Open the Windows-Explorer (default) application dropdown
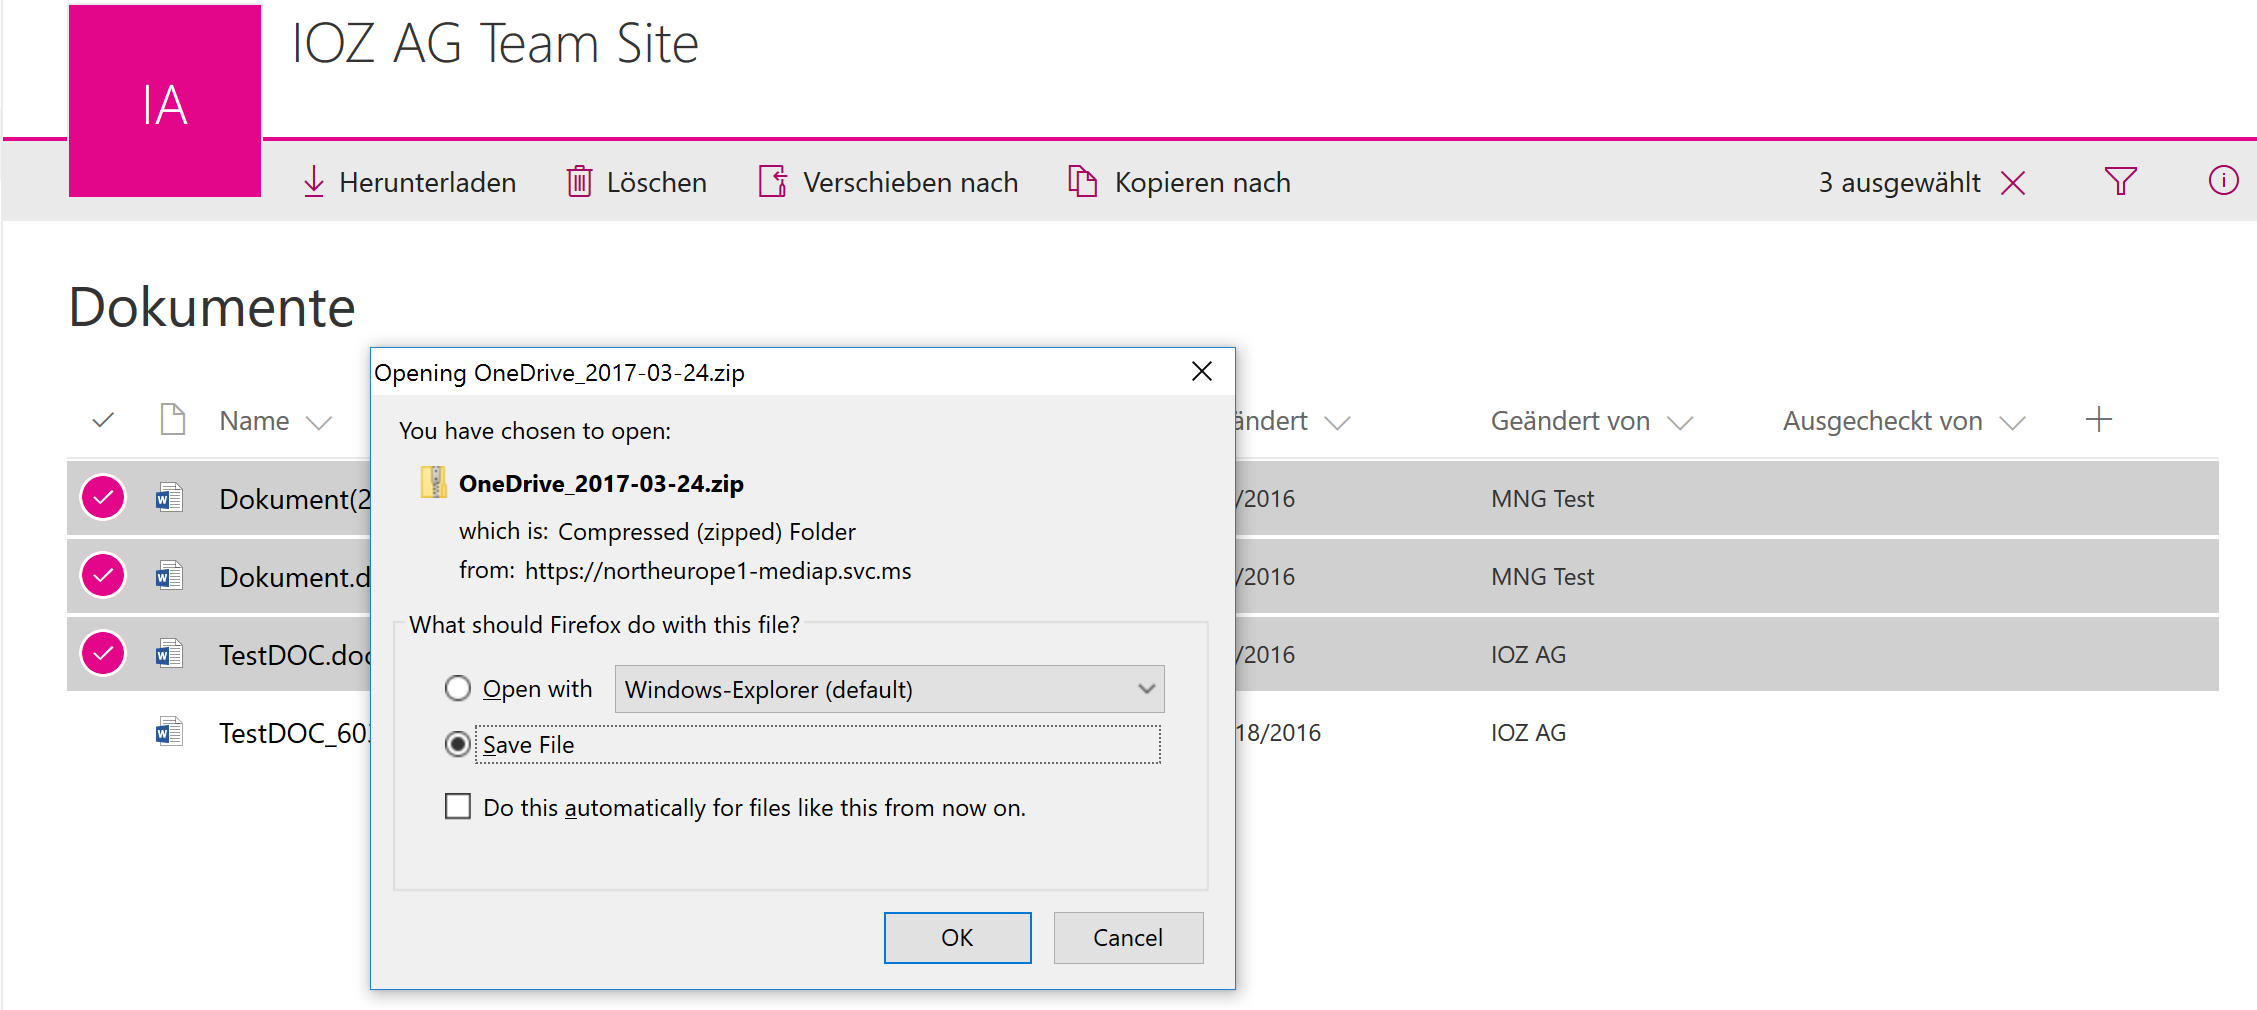The width and height of the screenshot is (2257, 1010). [890, 689]
